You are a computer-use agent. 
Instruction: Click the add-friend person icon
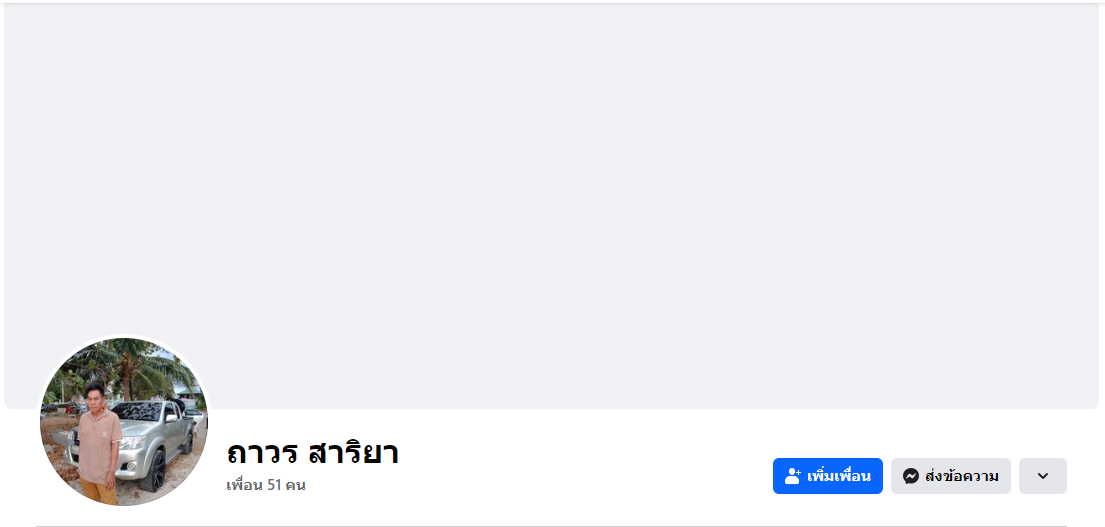coord(793,476)
